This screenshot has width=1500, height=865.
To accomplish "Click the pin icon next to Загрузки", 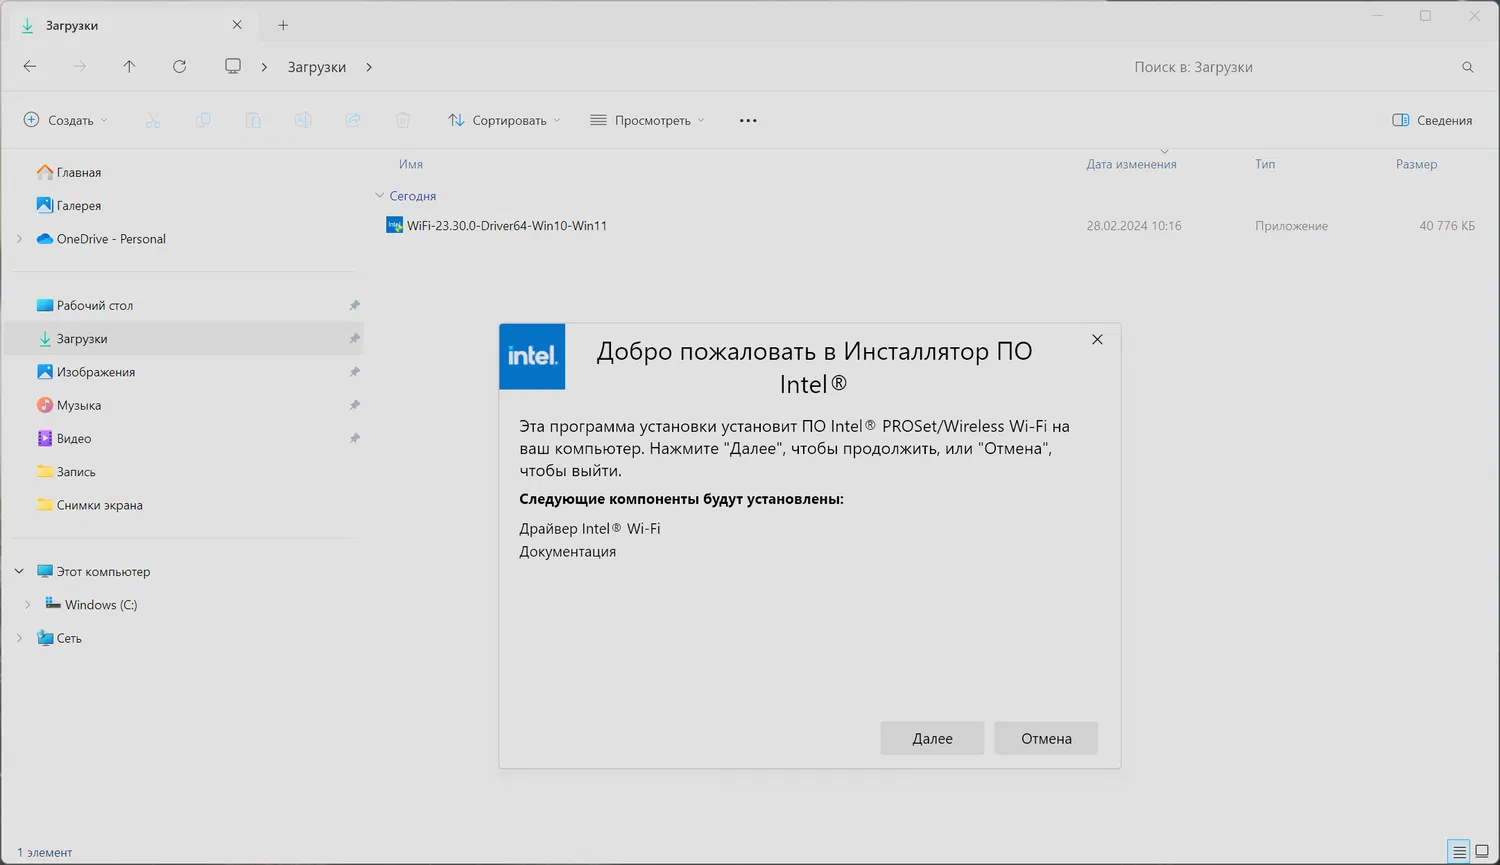I will [x=354, y=339].
